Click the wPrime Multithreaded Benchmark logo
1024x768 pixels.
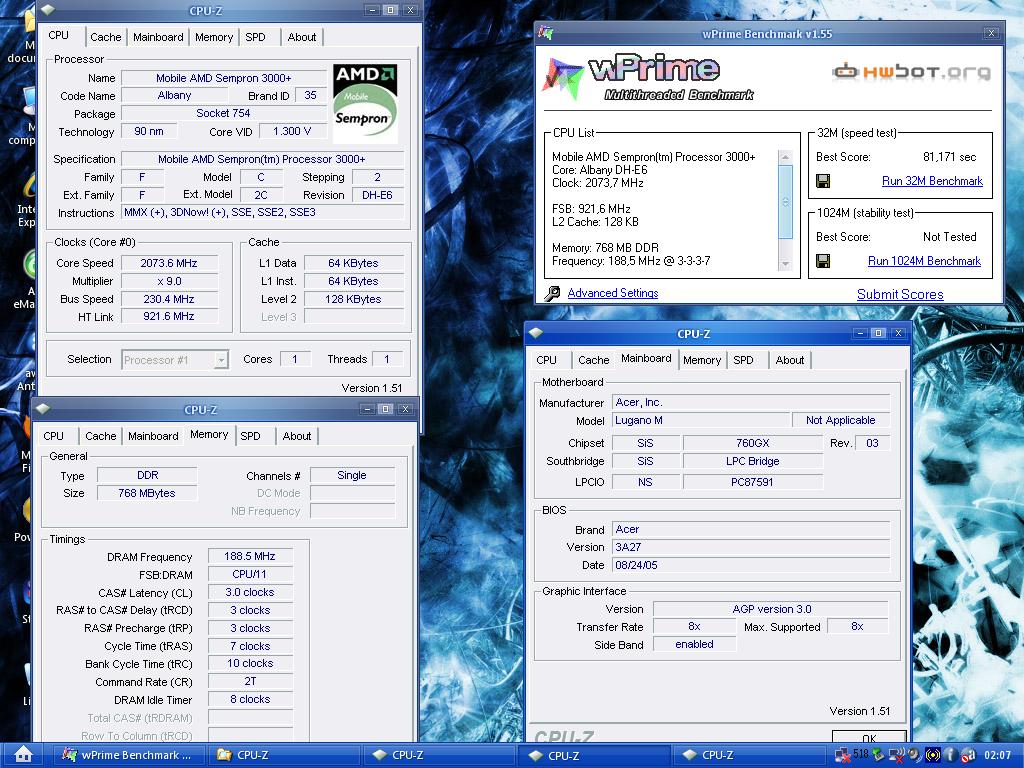648,77
